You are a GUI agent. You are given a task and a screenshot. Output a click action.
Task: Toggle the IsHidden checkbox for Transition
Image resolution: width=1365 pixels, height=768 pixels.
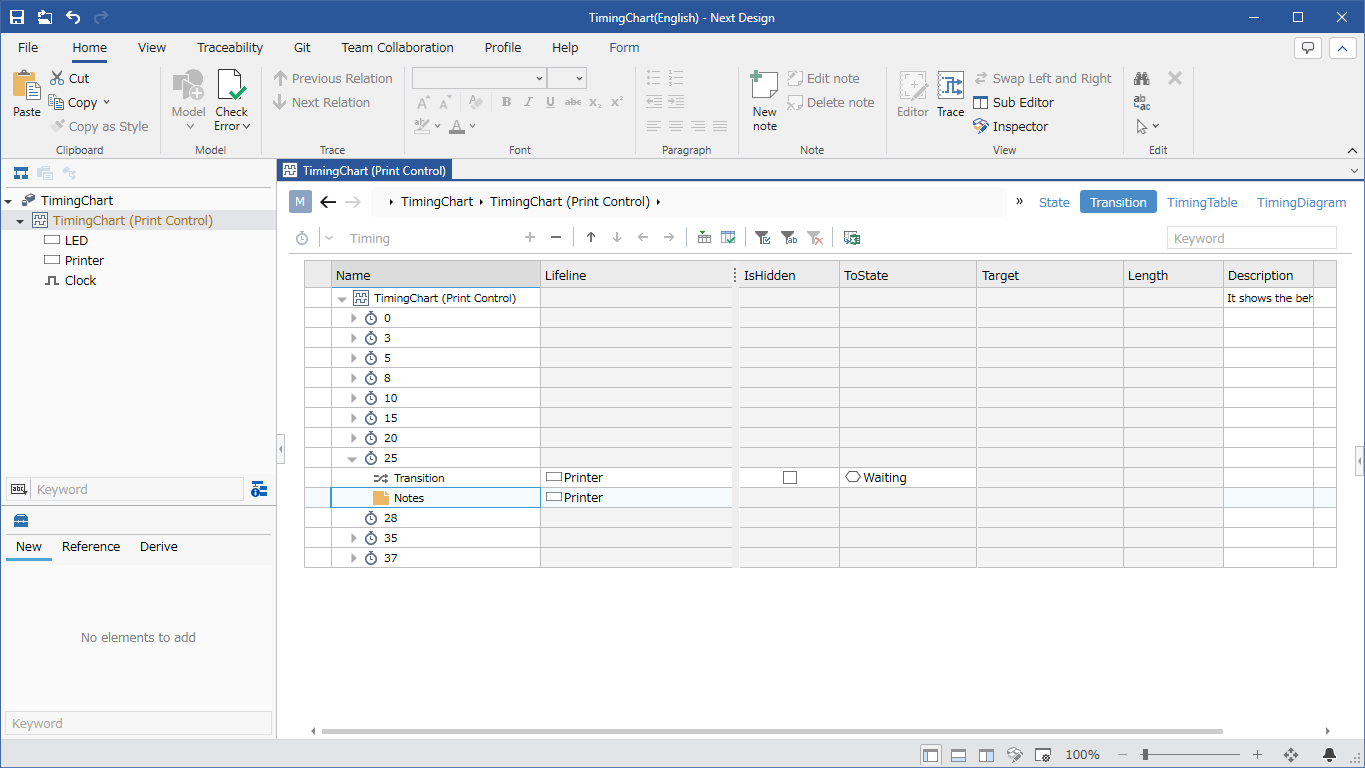pos(790,478)
